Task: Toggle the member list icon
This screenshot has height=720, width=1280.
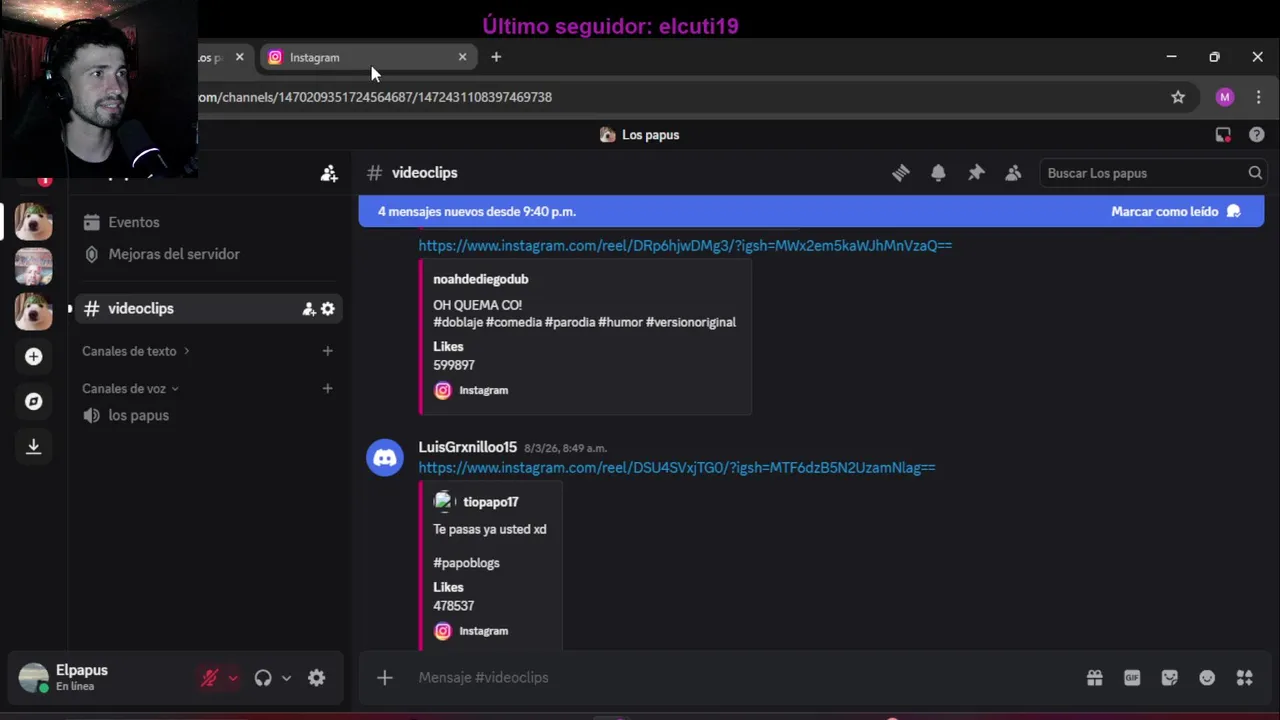Action: [1013, 173]
